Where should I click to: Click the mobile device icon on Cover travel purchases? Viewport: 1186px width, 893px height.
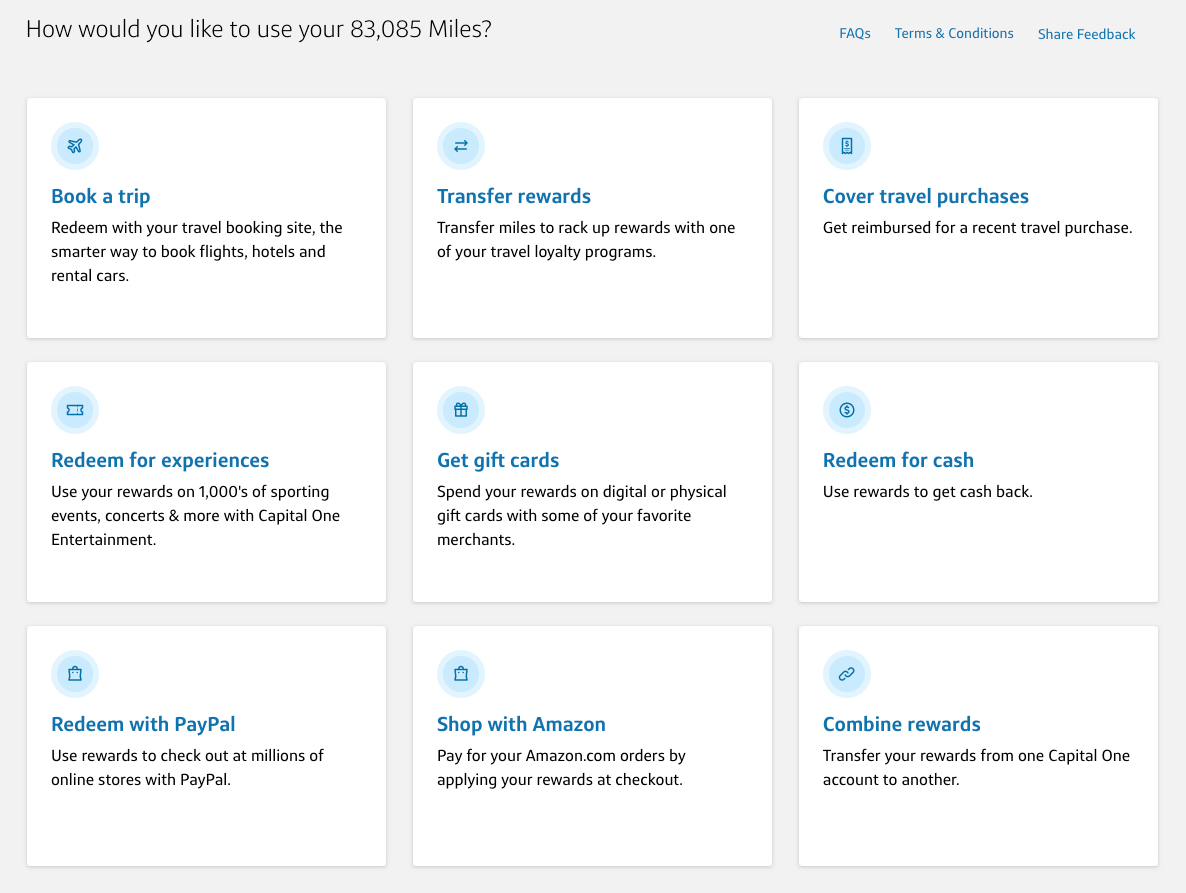(847, 145)
